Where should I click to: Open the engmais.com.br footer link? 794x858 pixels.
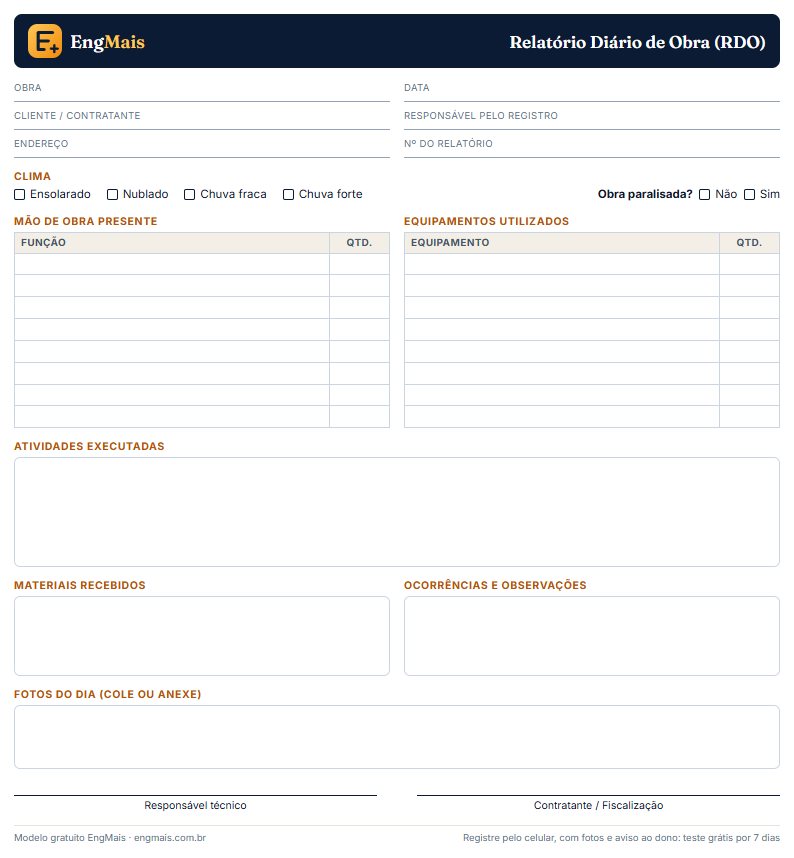(170, 838)
